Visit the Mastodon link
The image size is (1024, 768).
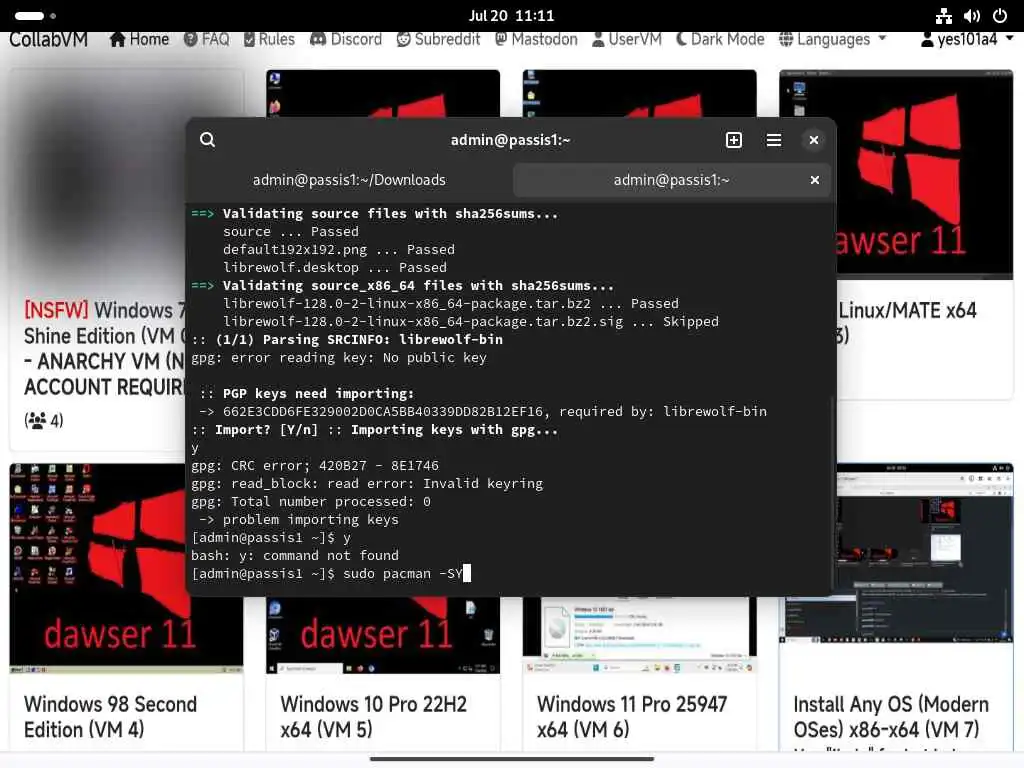point(536,39)
